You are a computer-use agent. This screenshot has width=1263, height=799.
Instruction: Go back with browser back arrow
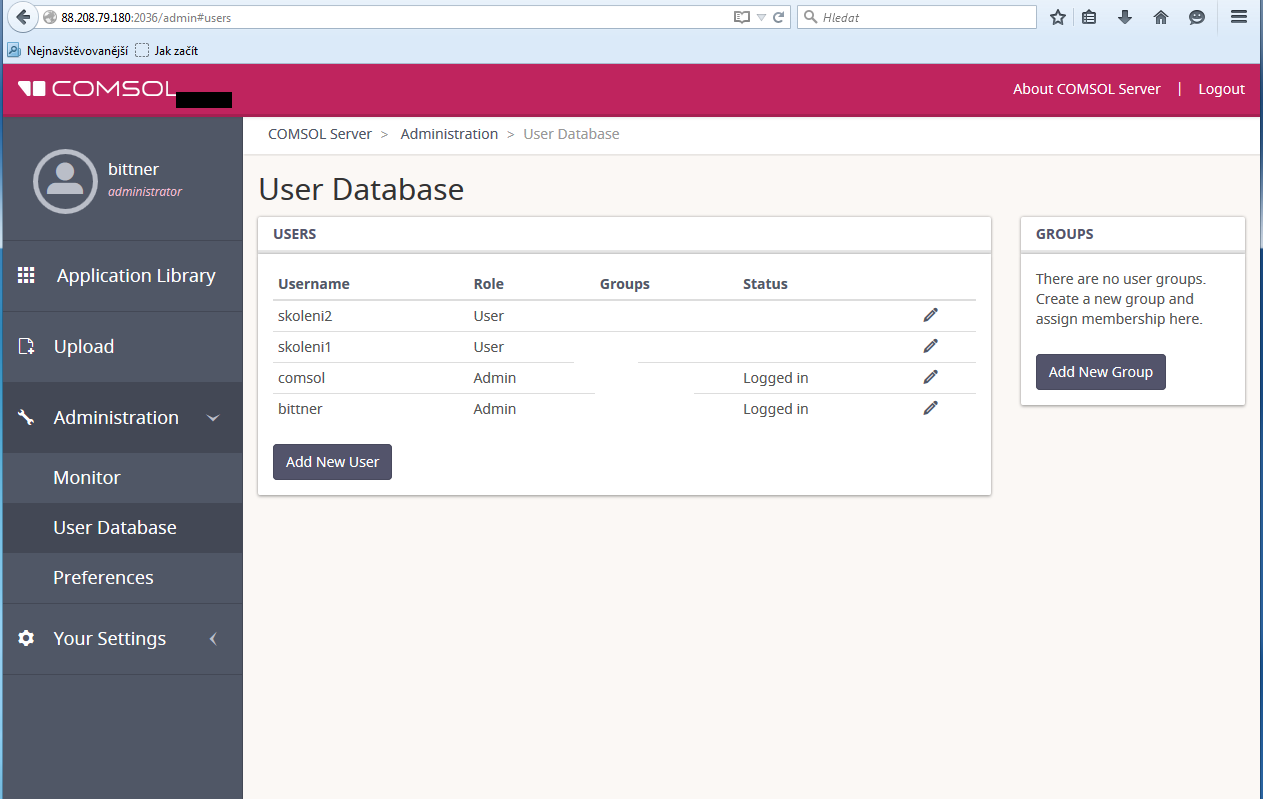(23, 17)
